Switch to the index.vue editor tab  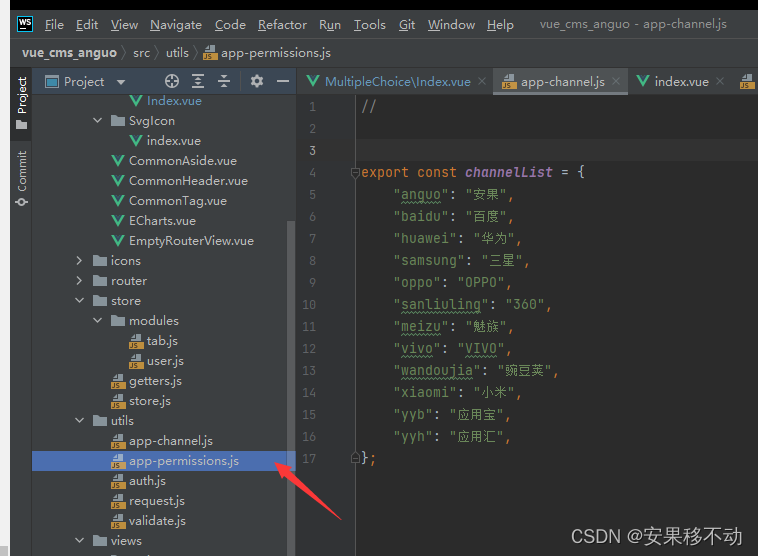681,82
